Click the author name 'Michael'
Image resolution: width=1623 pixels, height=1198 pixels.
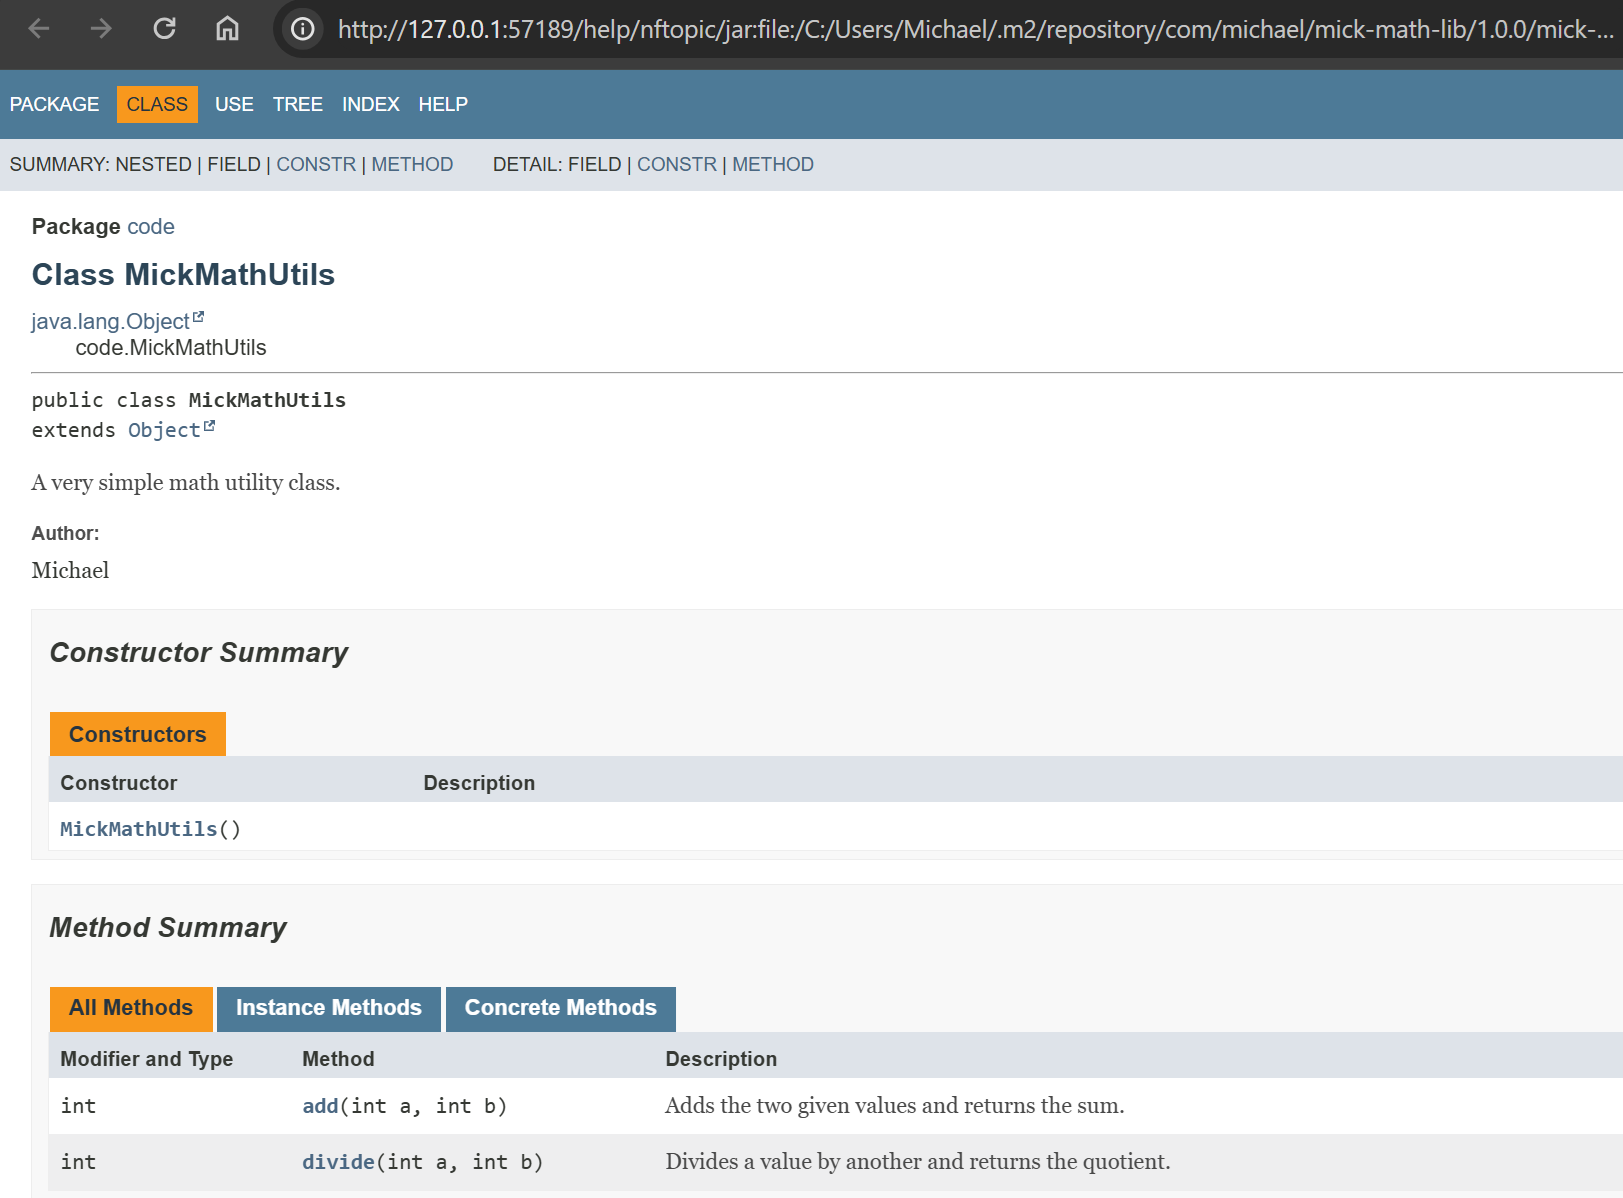point(70,570)
